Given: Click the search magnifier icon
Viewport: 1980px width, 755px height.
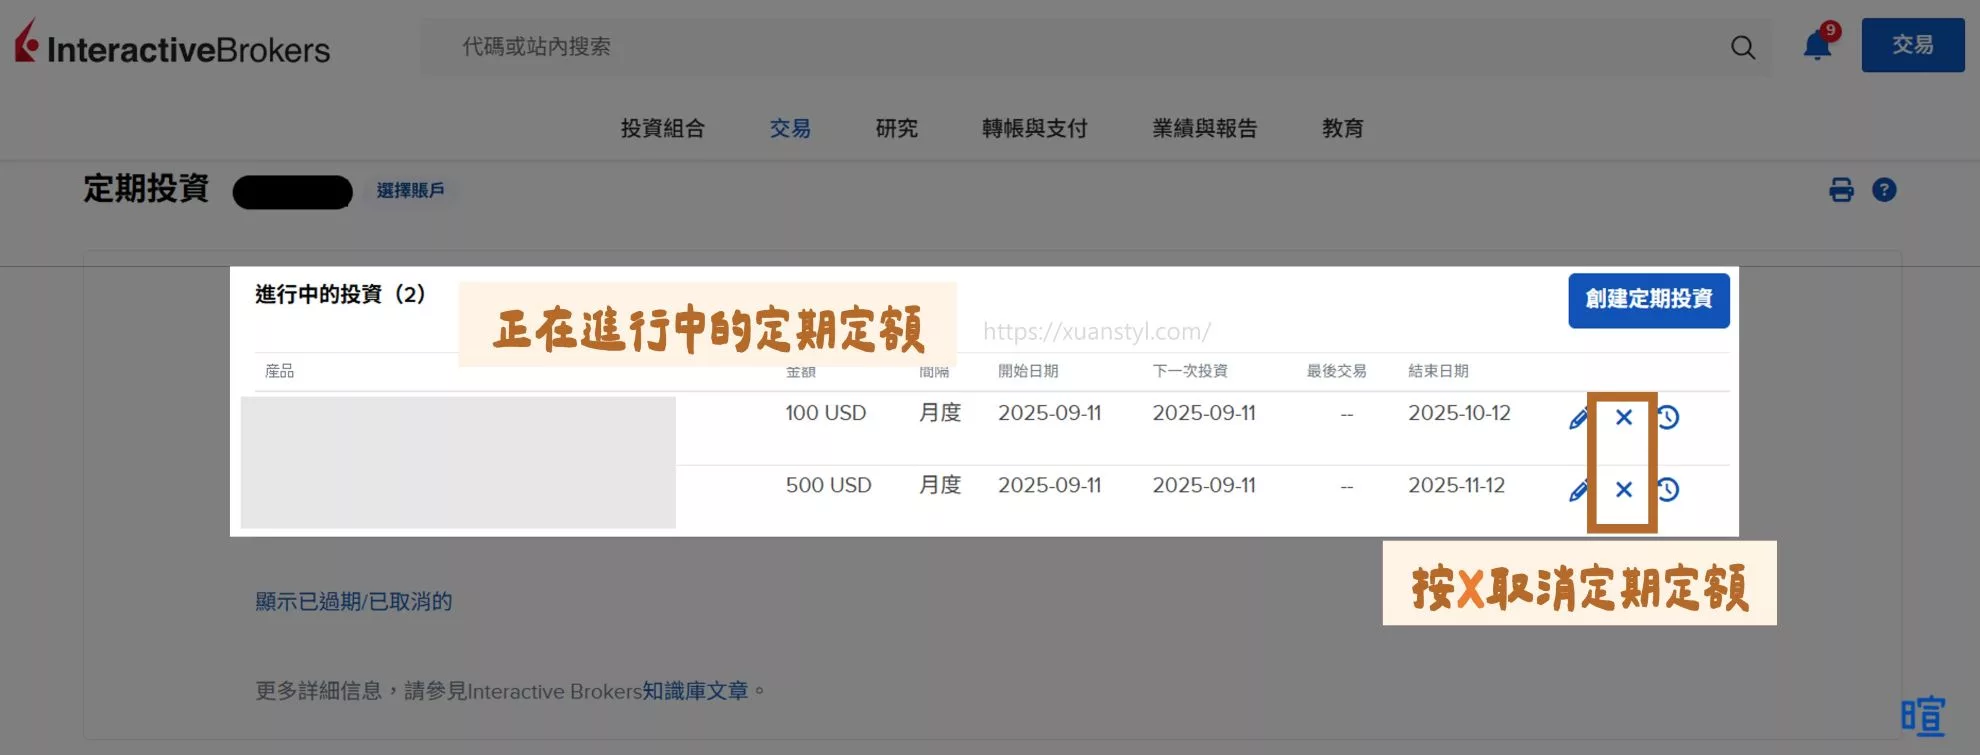Looking at the screenshot, I should click(1743, 47).
